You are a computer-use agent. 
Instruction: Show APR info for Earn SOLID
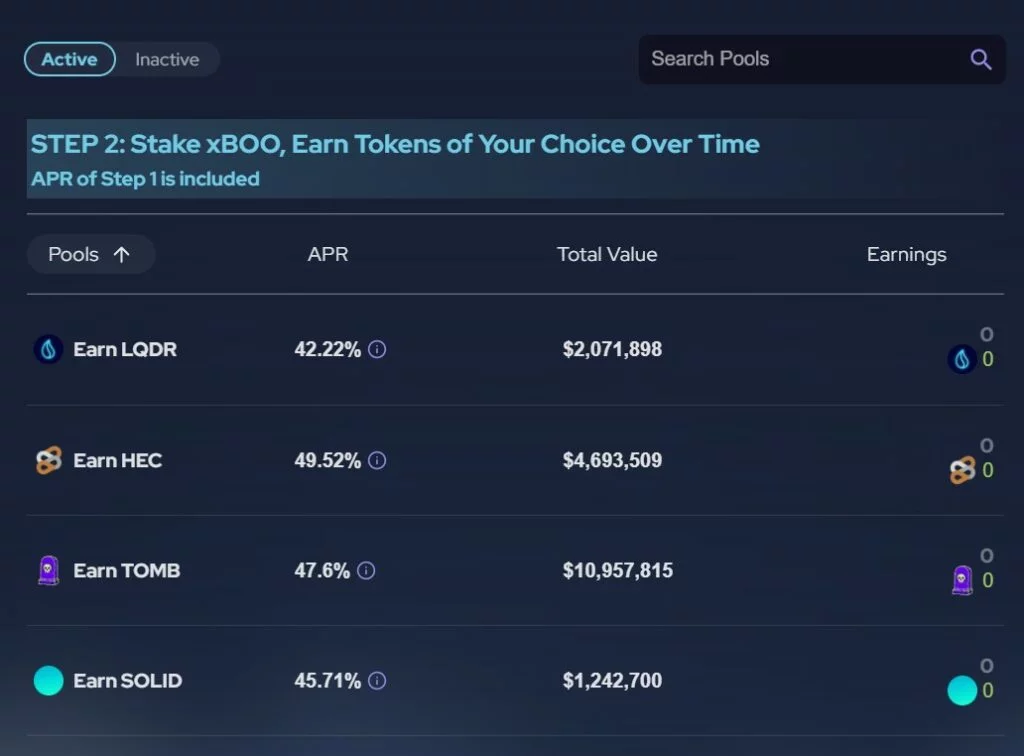(377, 681)
